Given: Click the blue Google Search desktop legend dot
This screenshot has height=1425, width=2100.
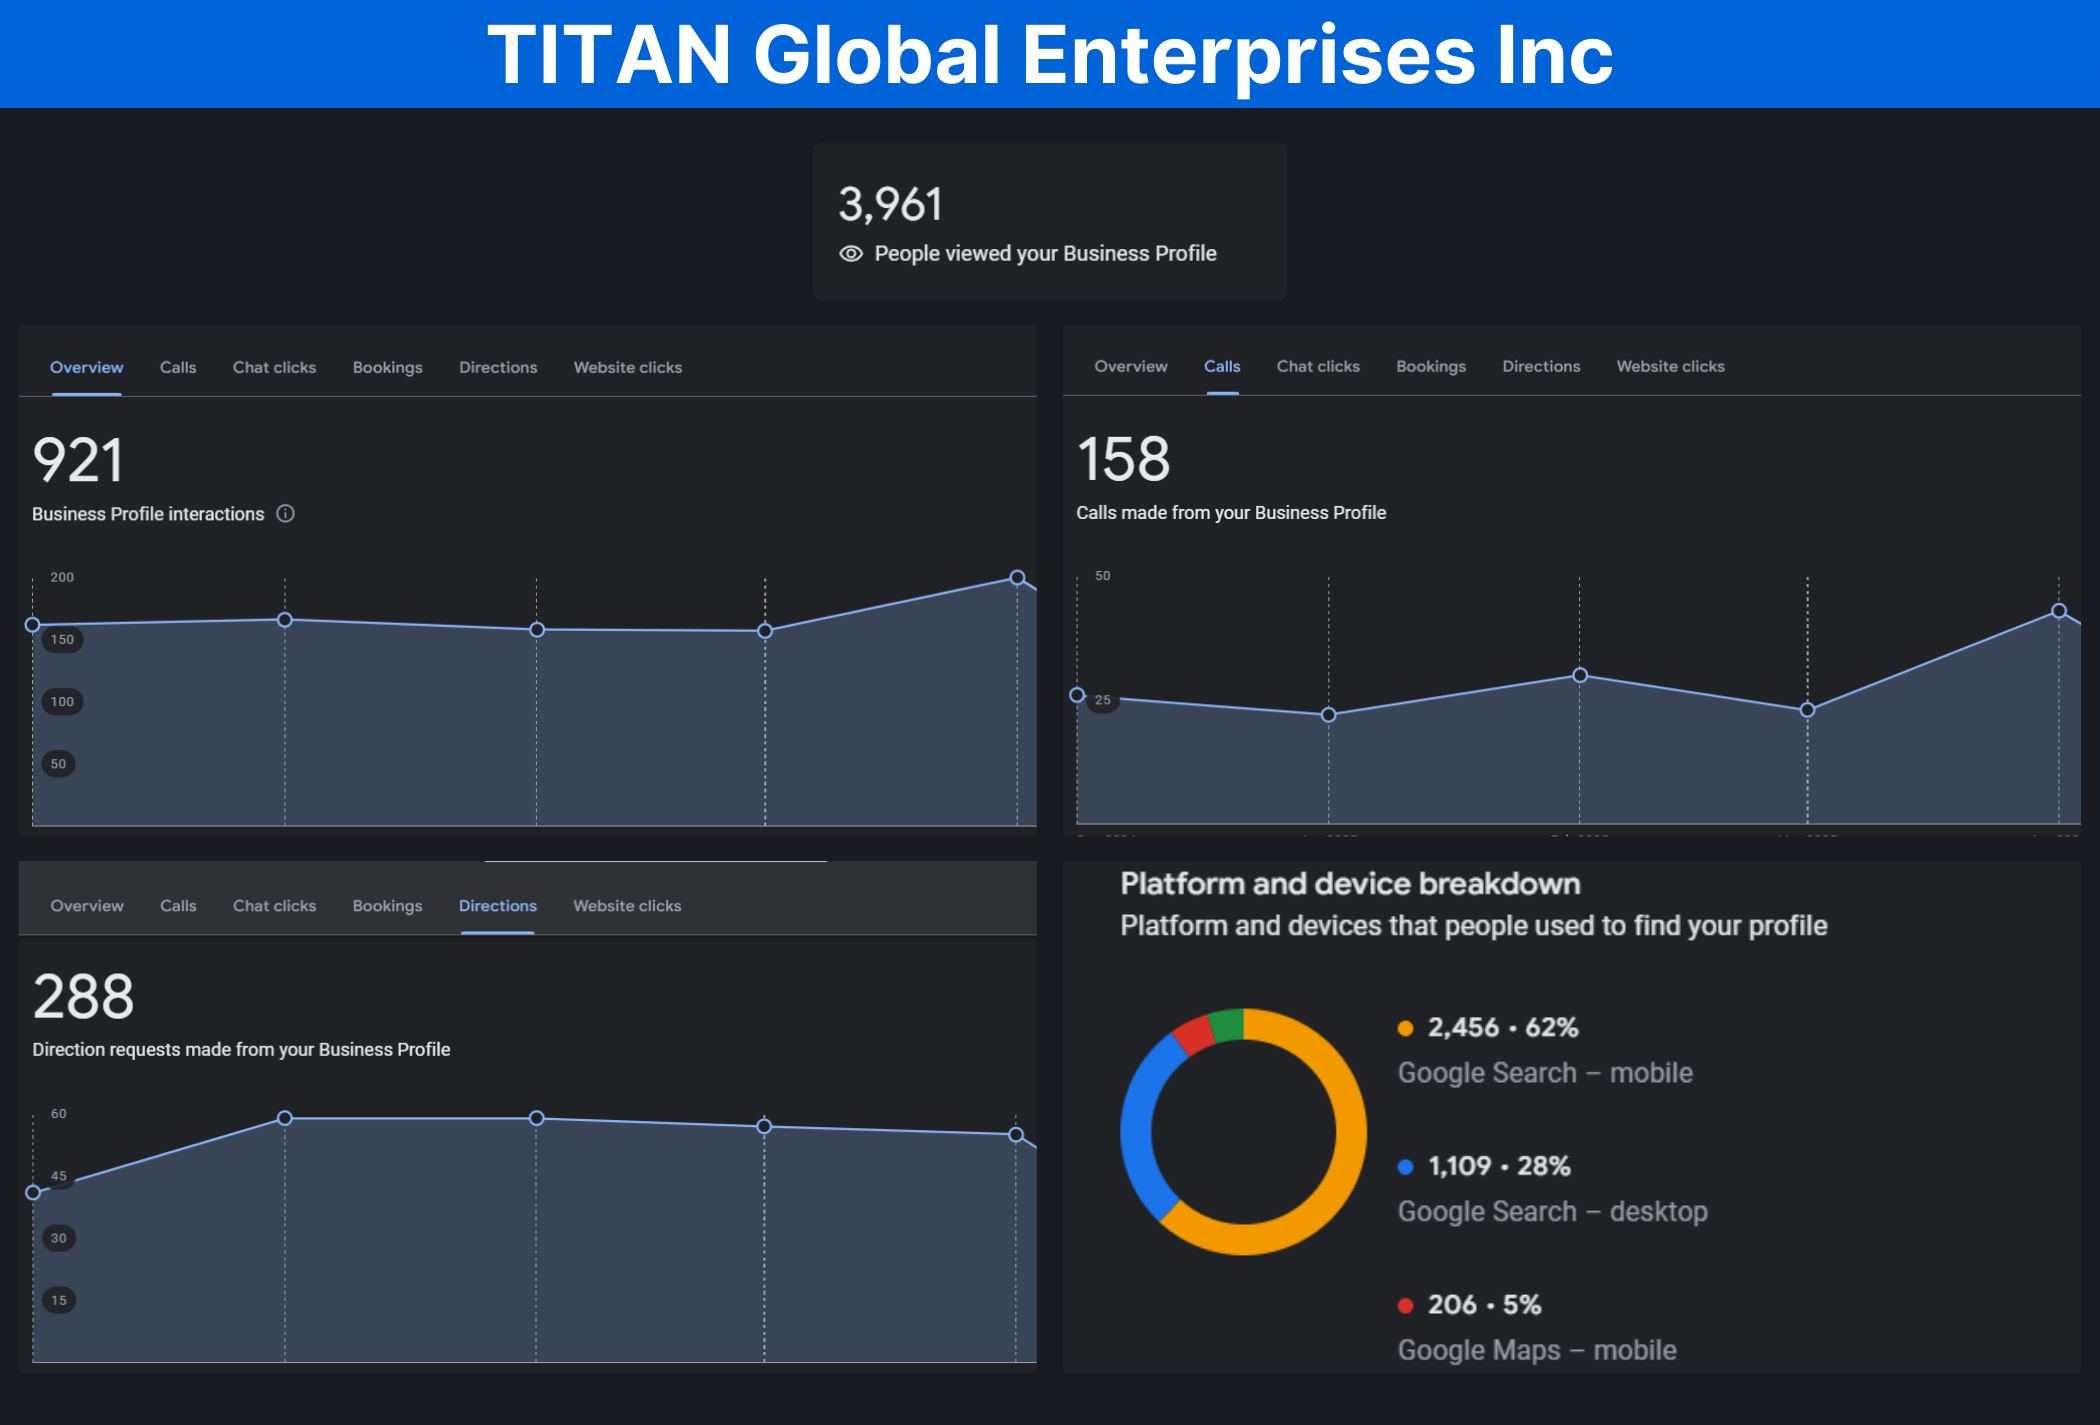Looking at the screenshot, I should [1405, 1167].
